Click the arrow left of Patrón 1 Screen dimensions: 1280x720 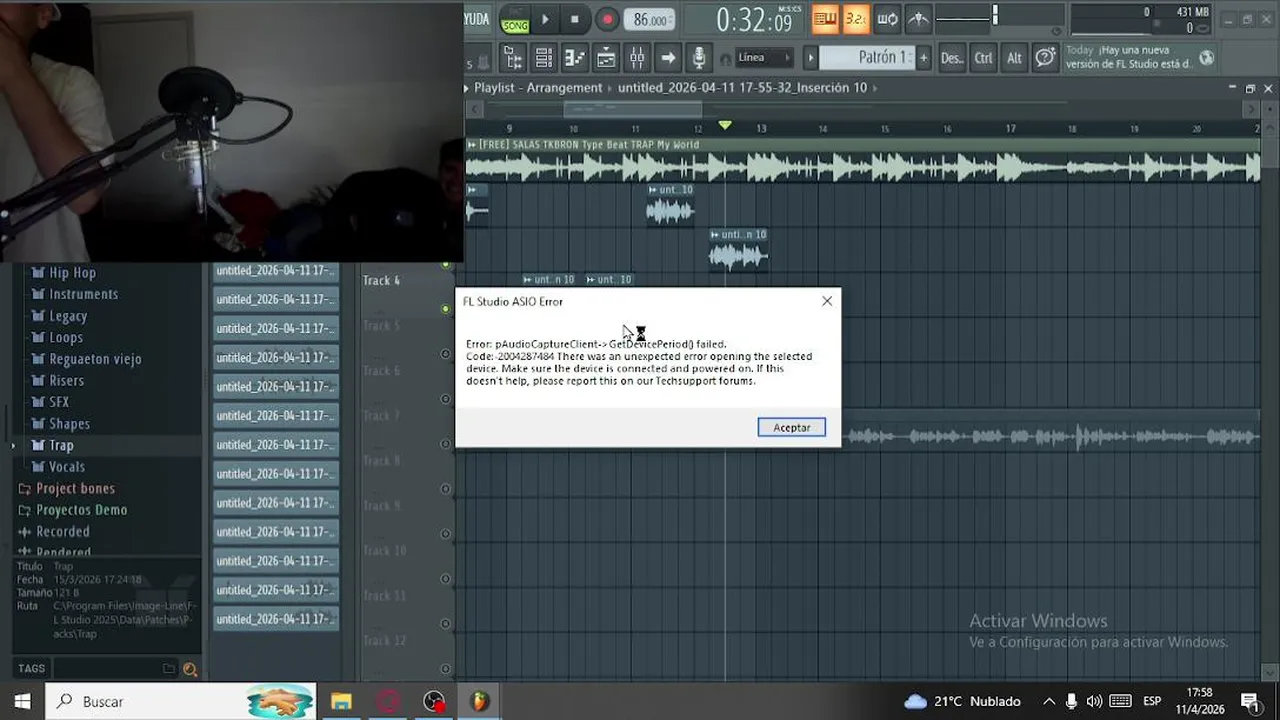(810, 57)
